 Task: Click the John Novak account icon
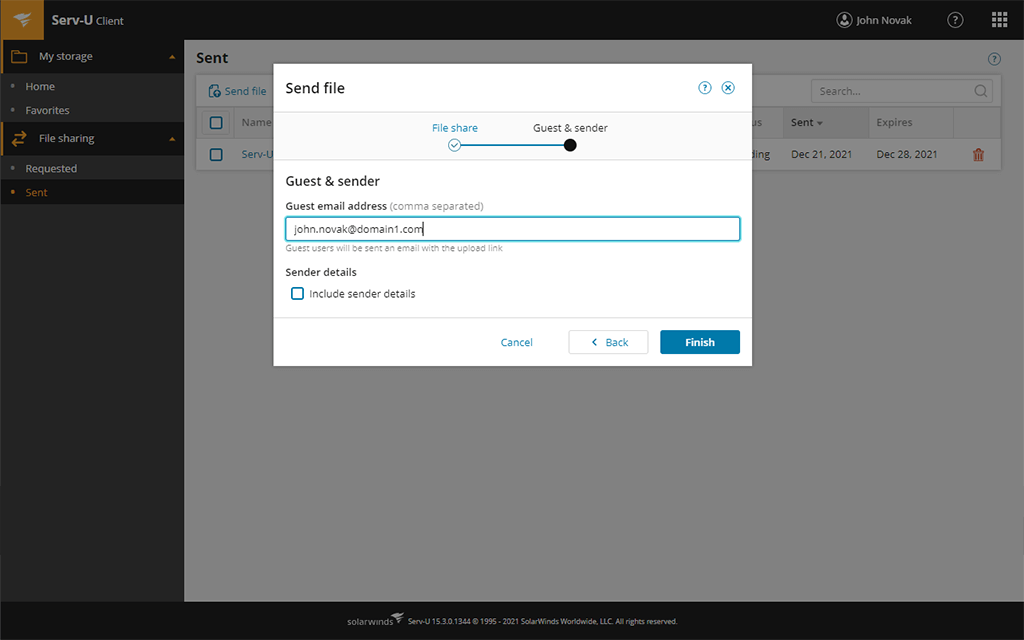(845, 19)
